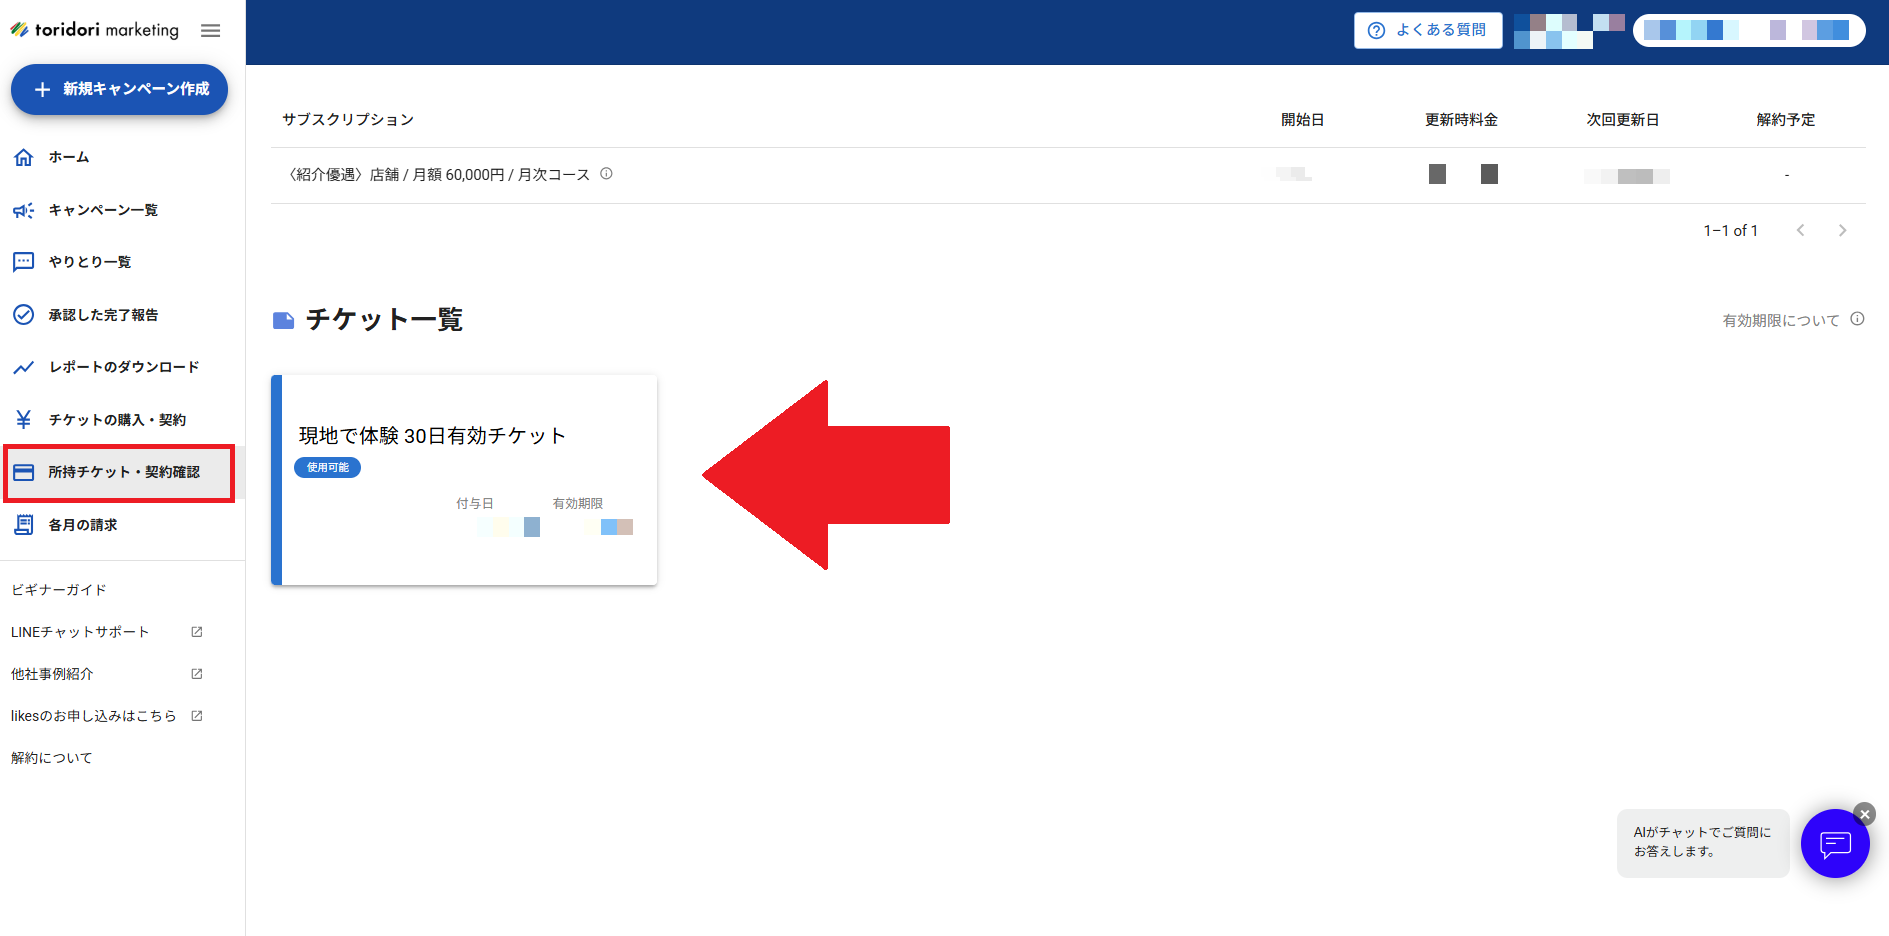Open the ビギナーガイド link
Viewport: 1889px width, 936px height.
point(59,590)
